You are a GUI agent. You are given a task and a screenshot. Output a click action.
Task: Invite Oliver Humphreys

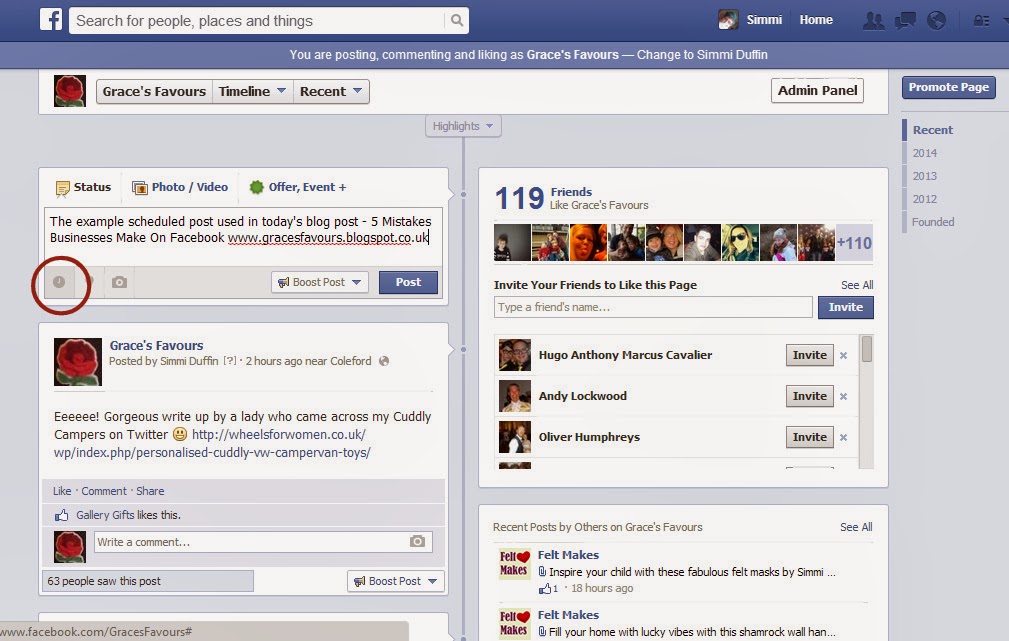point(810,437)
